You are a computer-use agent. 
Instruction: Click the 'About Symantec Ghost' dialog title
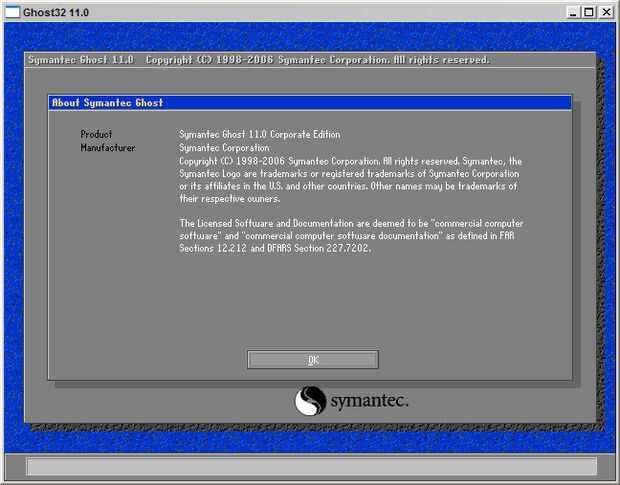click(108, 103)
